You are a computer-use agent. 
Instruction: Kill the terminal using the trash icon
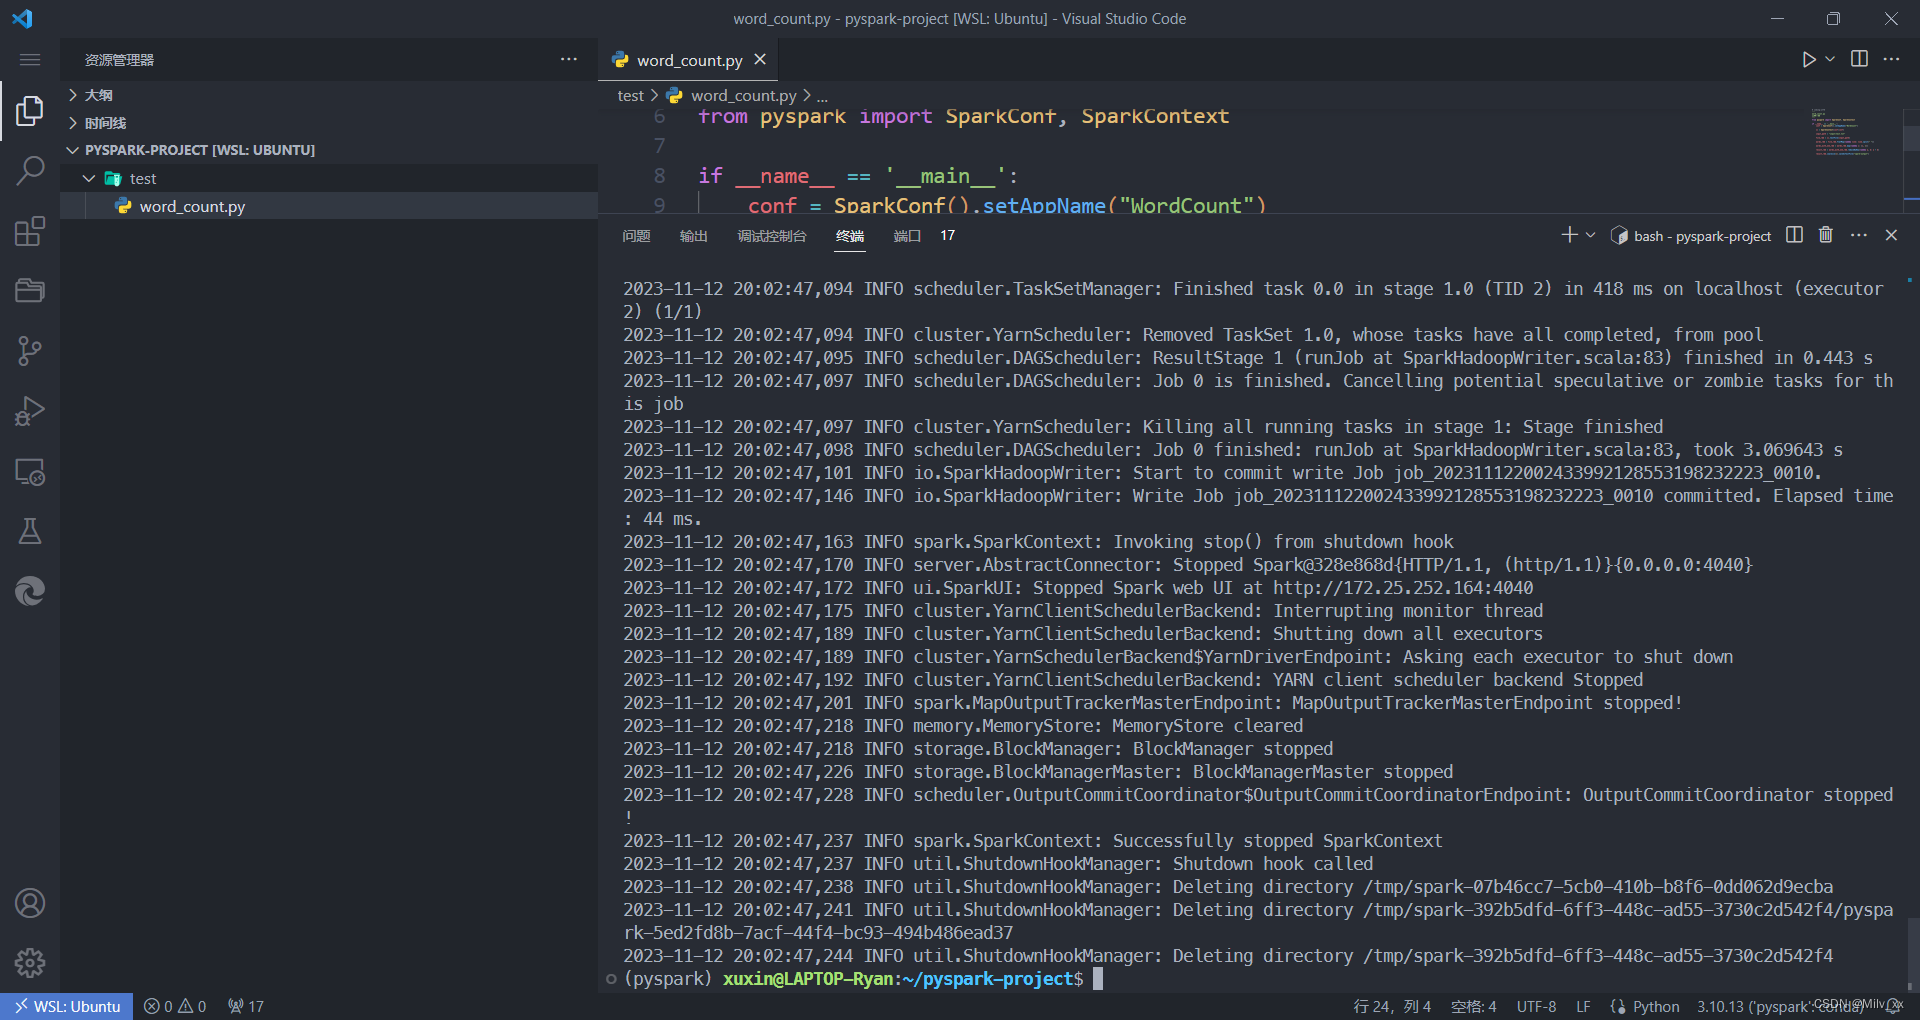(1825, 235)
